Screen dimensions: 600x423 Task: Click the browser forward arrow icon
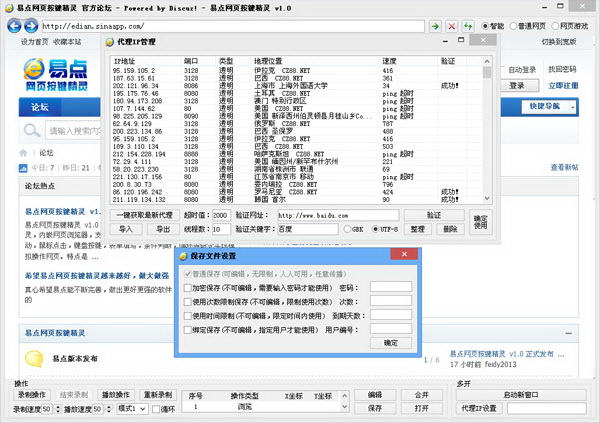[x=31, y=26]
